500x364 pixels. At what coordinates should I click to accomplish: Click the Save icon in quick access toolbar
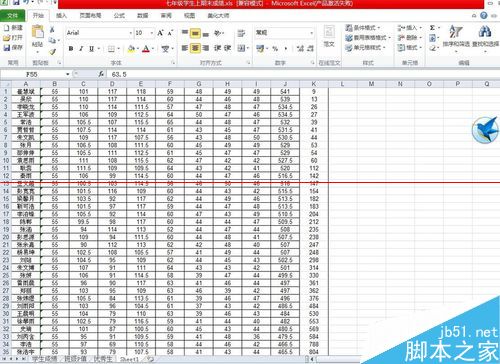tap(16, 3)
